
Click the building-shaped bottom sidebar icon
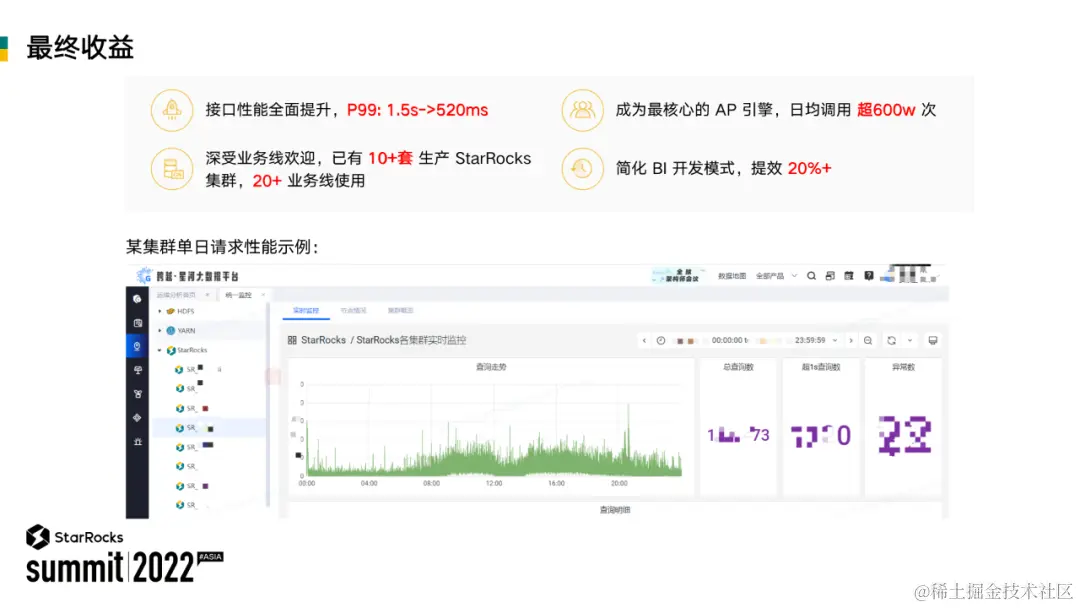pos(137,441)
